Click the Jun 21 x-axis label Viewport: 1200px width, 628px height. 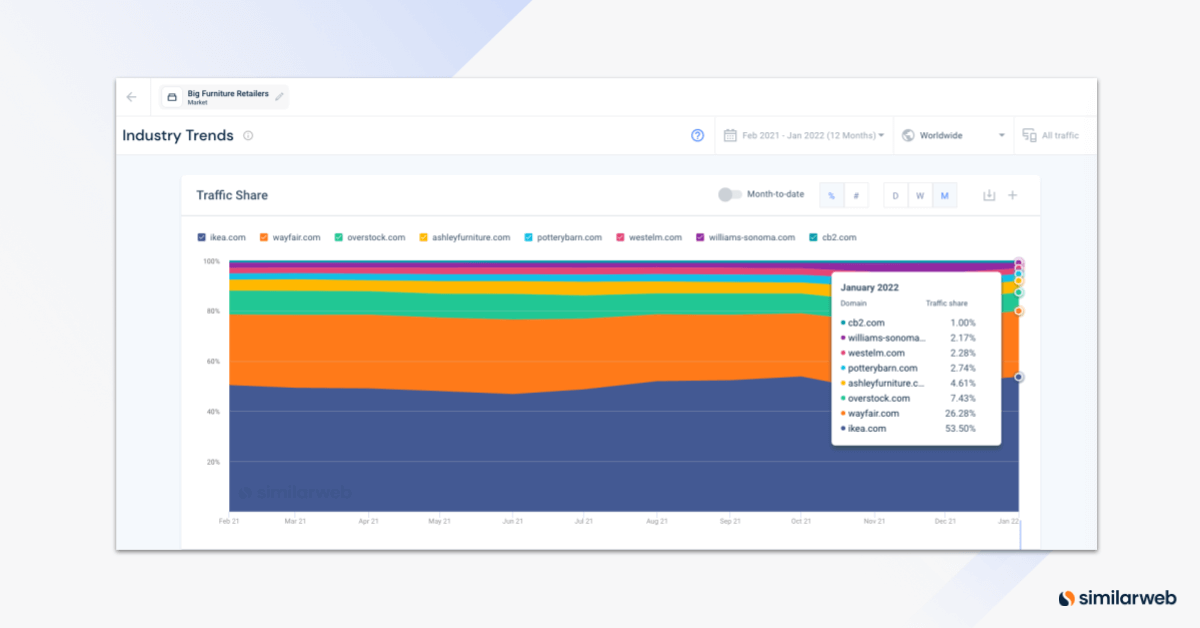click(x=512, y=521)
